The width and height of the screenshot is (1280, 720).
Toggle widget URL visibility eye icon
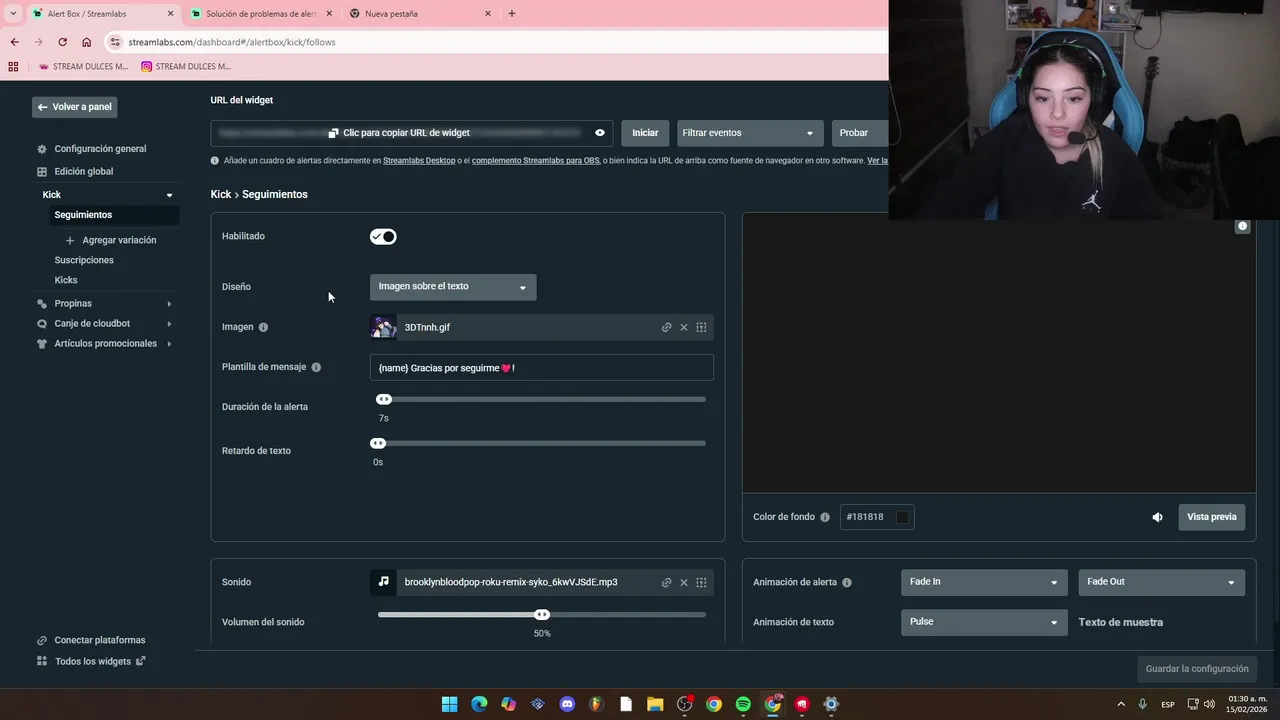tap(600, 133)
